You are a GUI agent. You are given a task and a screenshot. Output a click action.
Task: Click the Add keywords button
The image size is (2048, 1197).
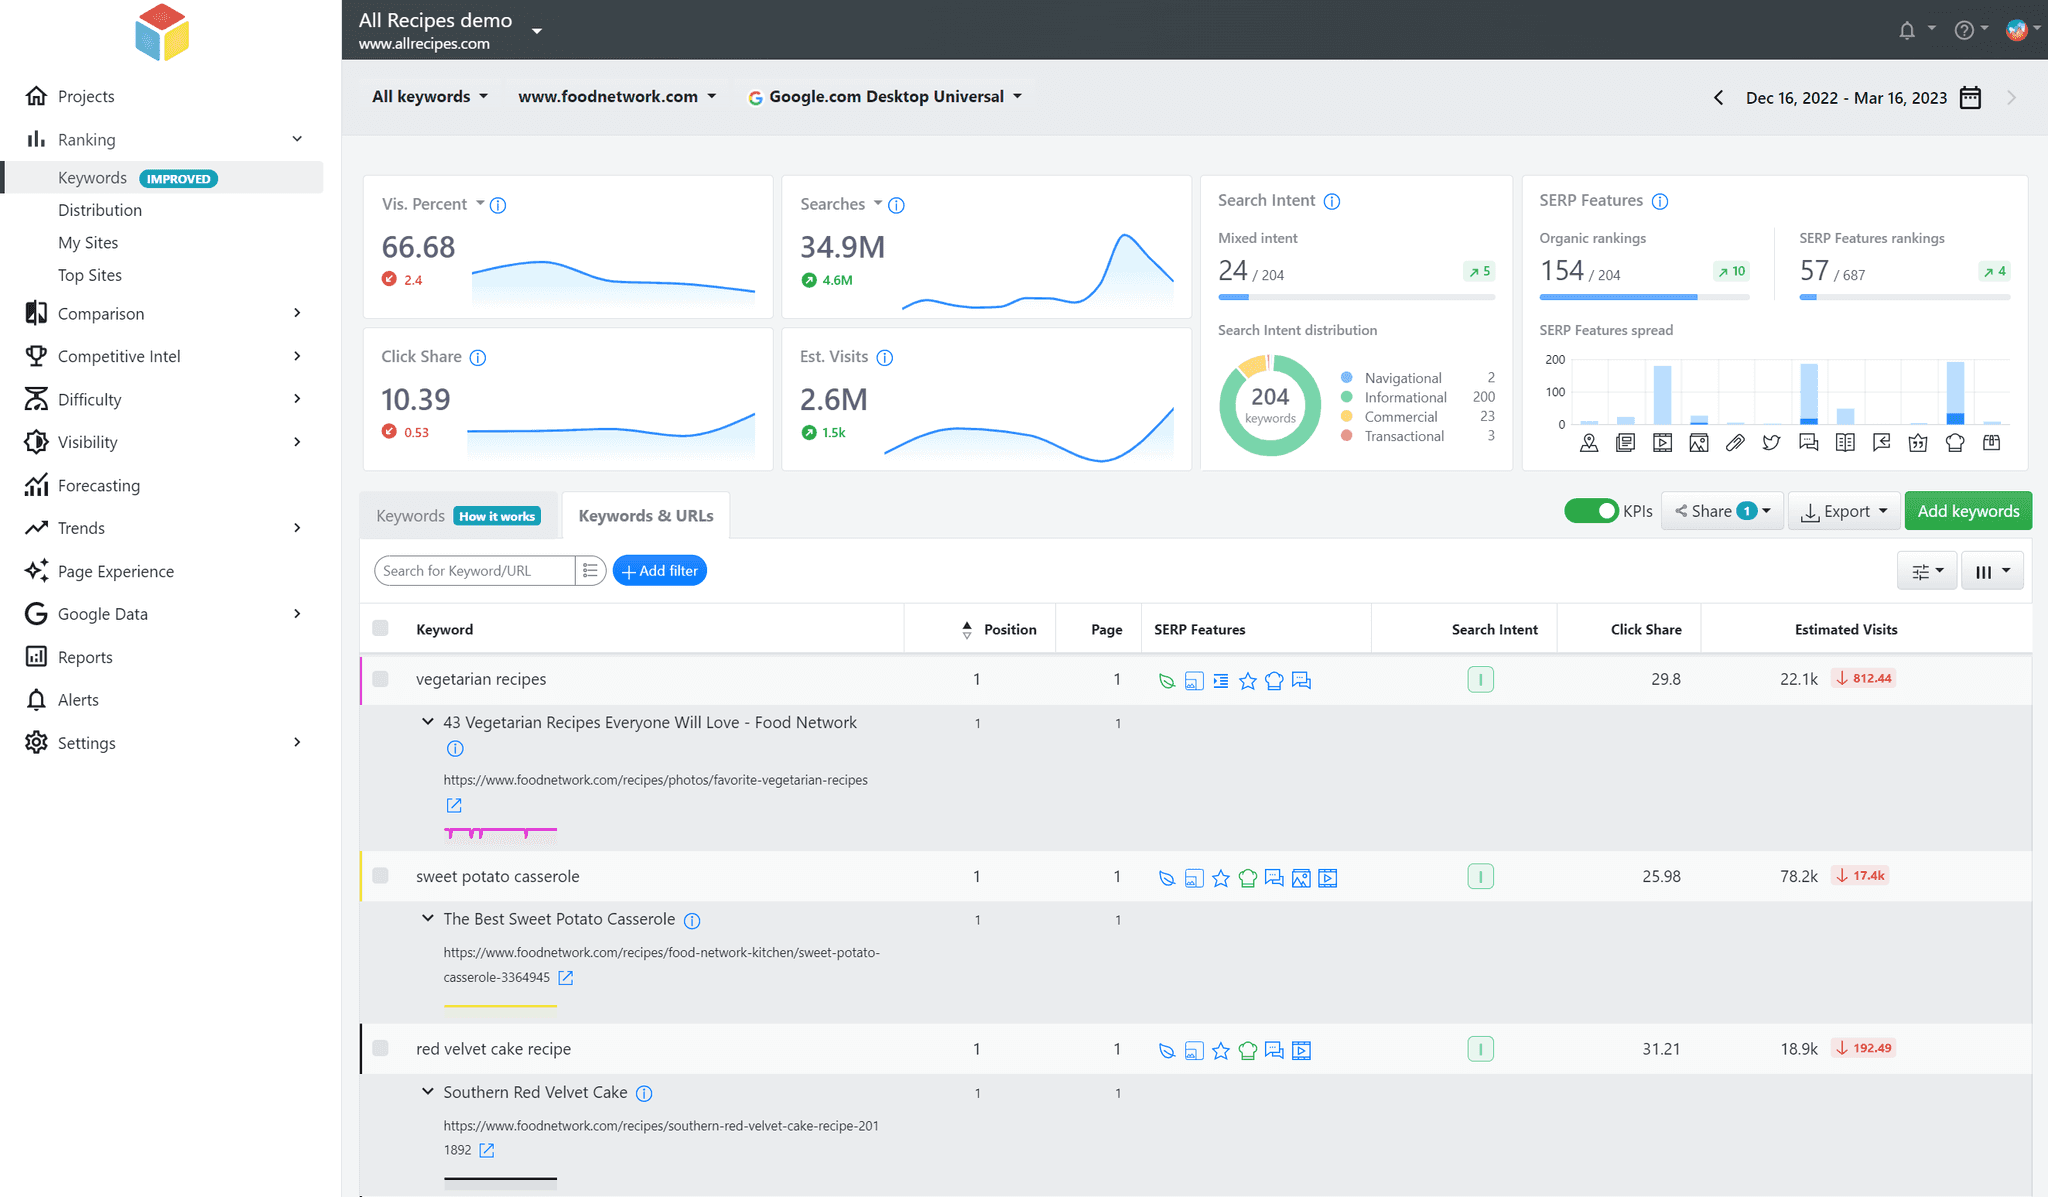(1967, 510)
